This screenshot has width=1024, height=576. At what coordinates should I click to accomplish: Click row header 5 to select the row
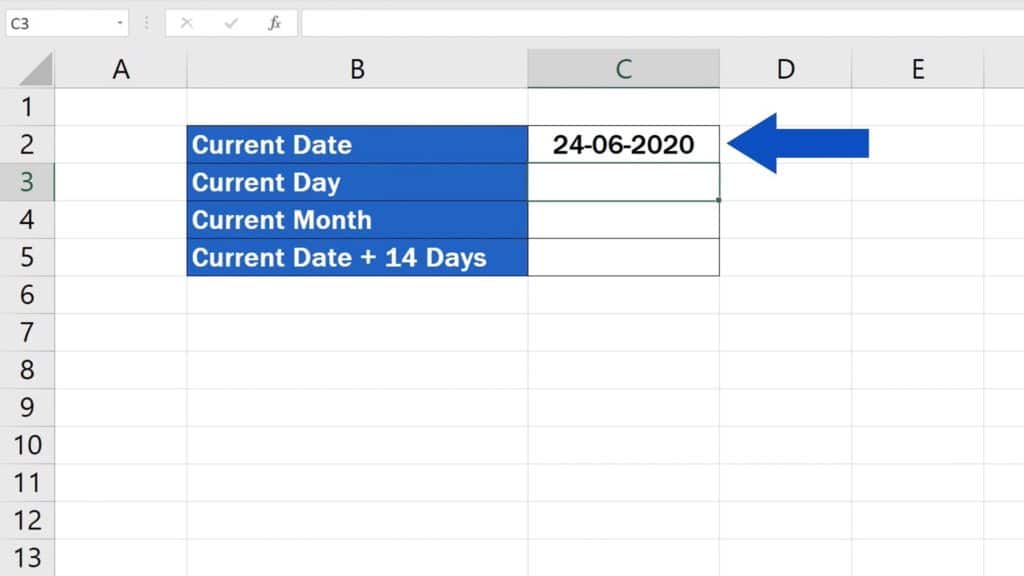(x=29, y=257)
